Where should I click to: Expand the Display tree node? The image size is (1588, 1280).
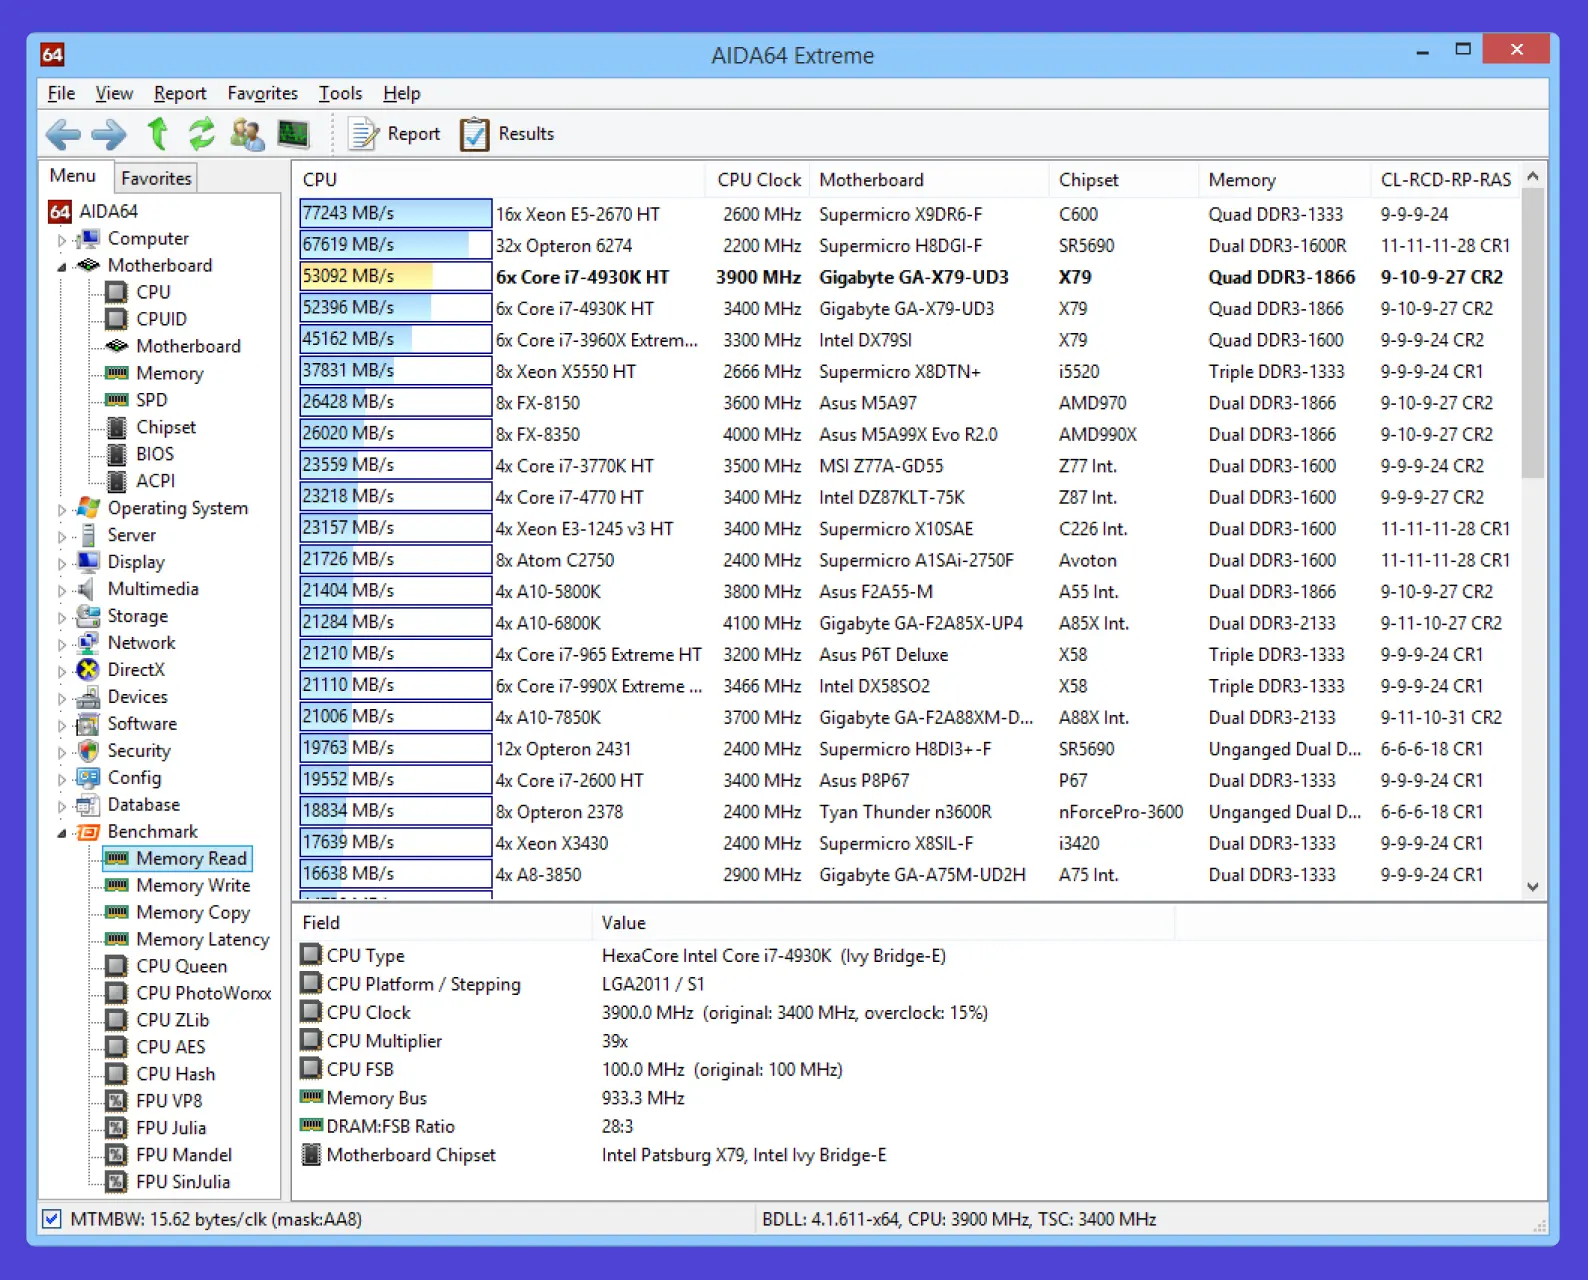pyautogui.click(x=62, y=564)
